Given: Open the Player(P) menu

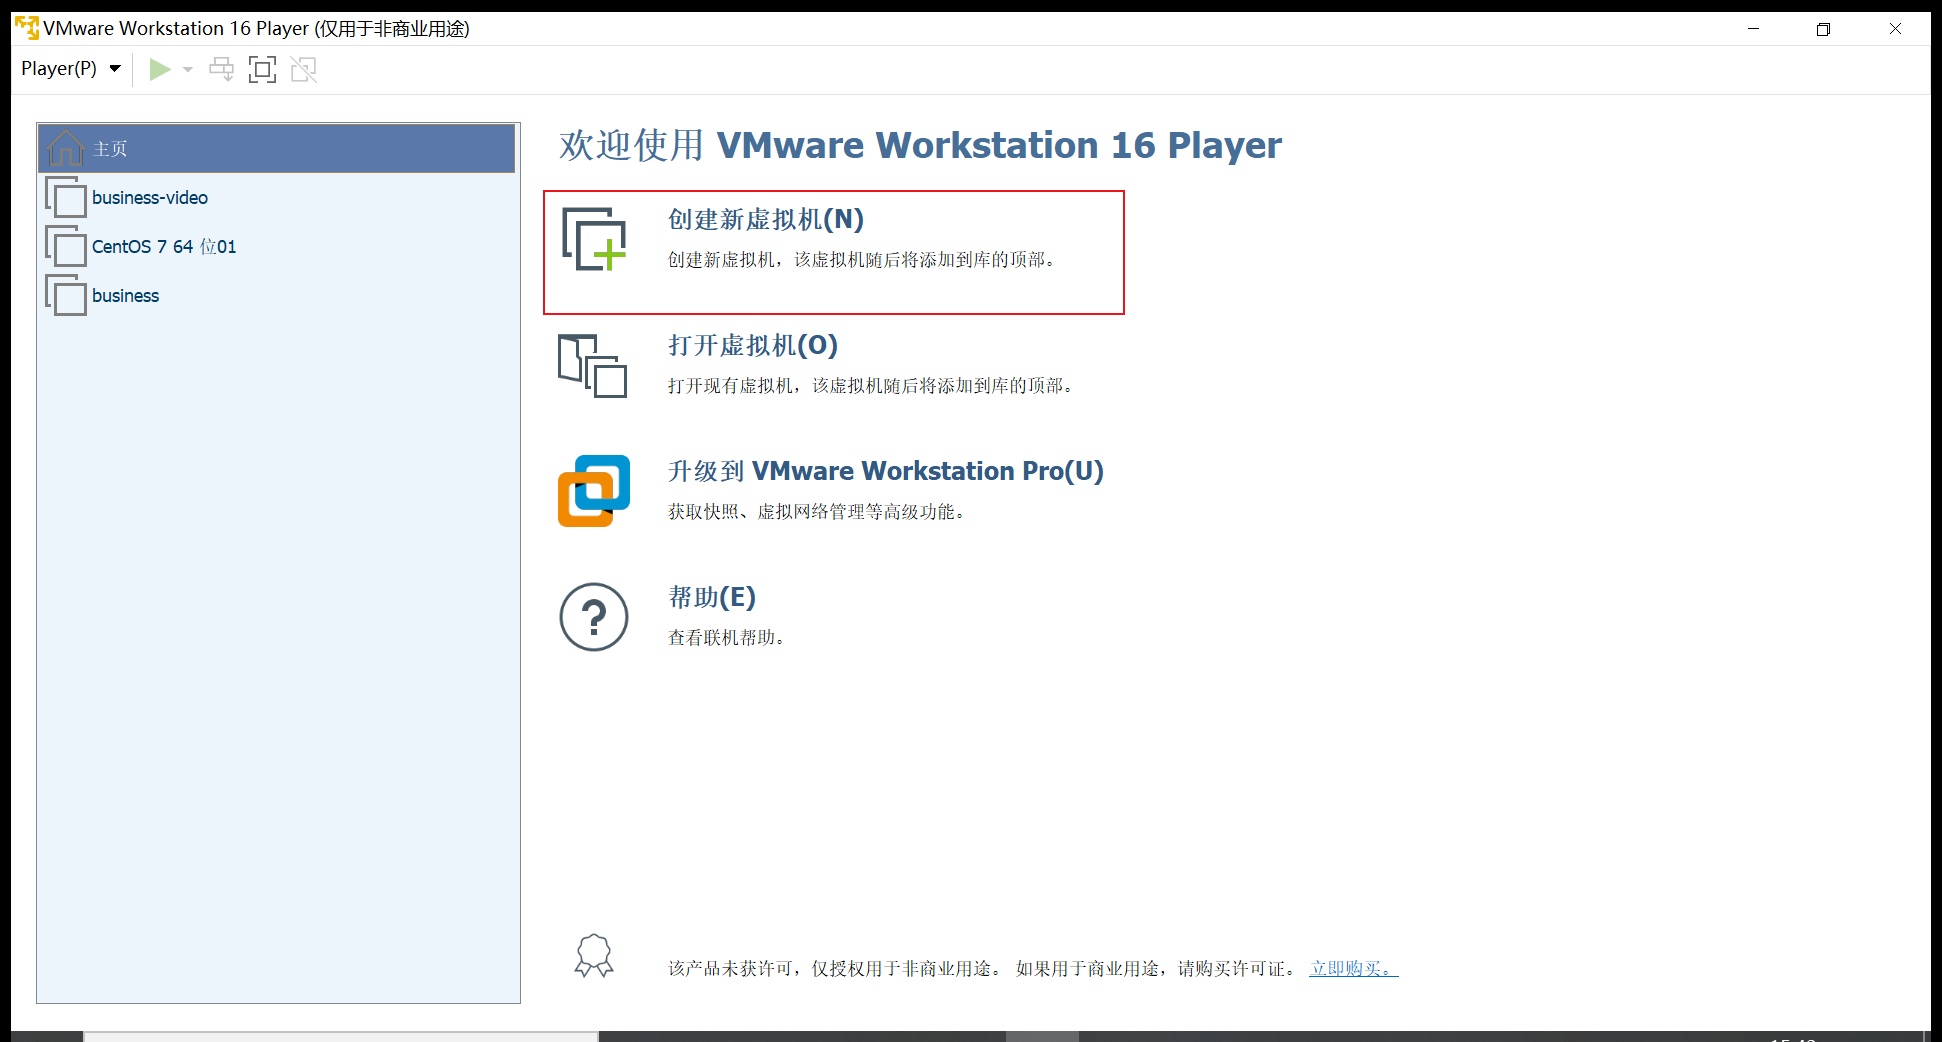Looking at the screenshot, I should pyautogui.click(x=70, y=69).
